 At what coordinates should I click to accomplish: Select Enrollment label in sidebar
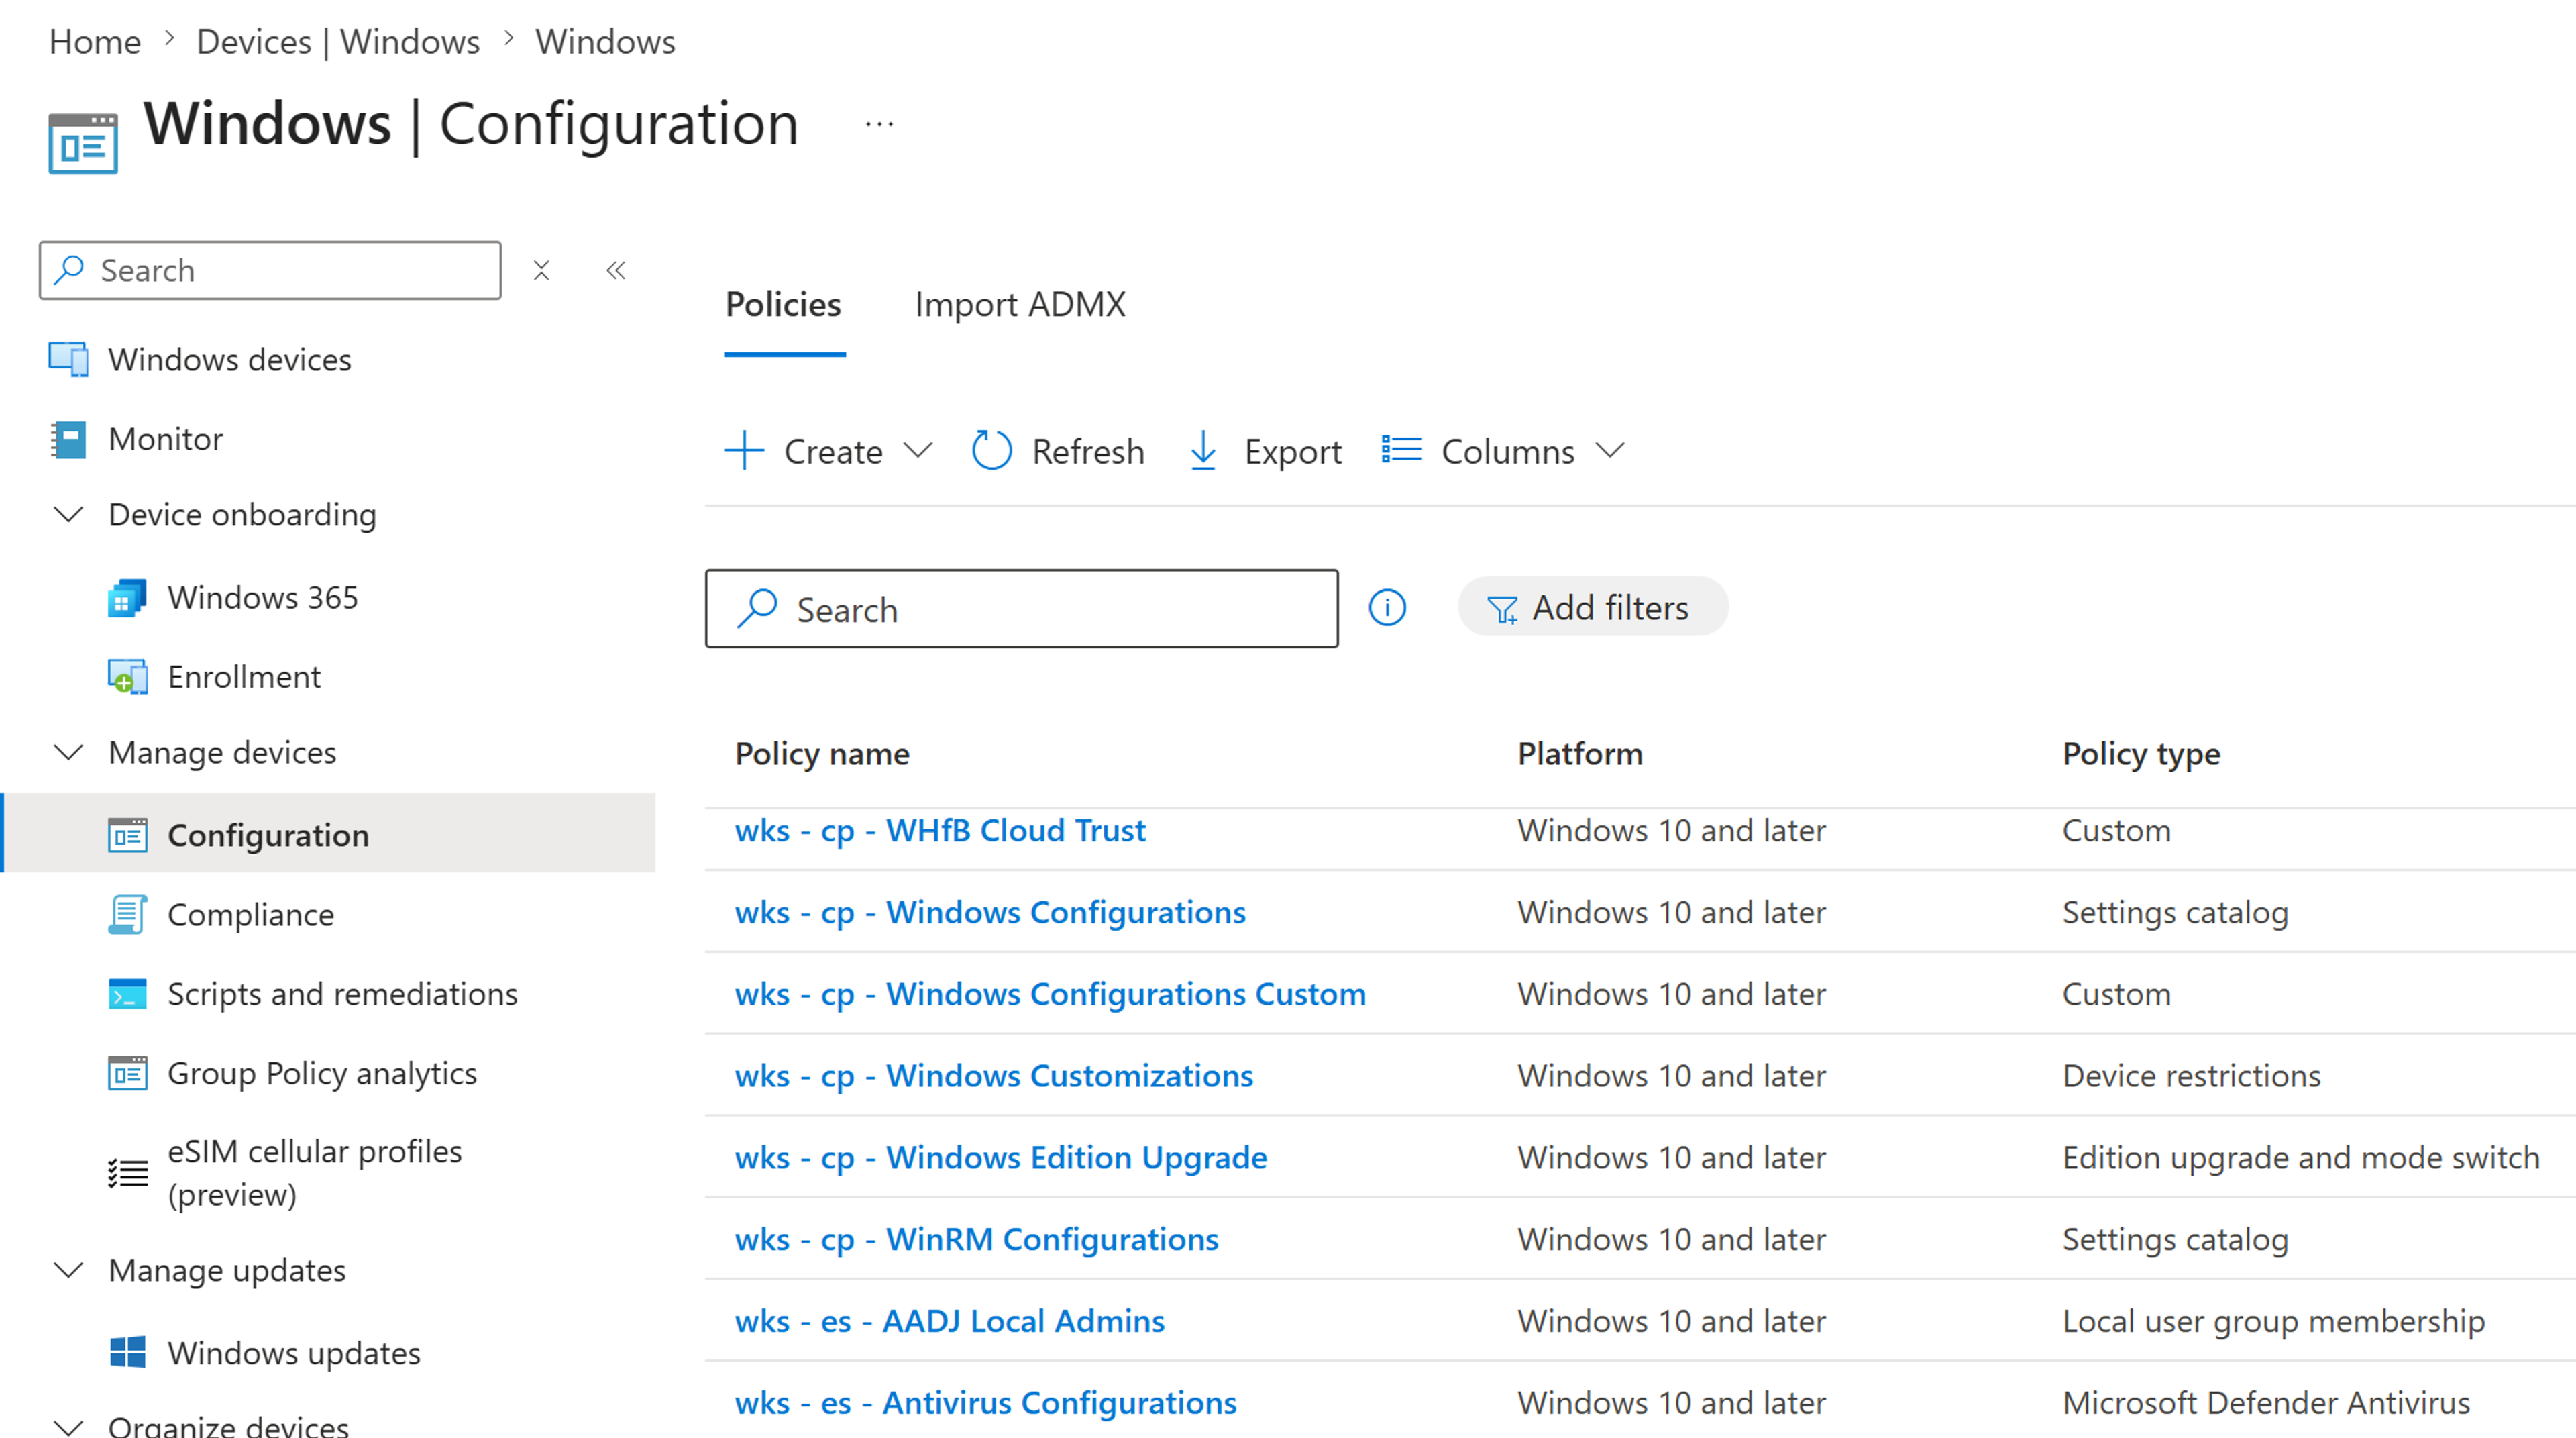[x=244, y=678]
